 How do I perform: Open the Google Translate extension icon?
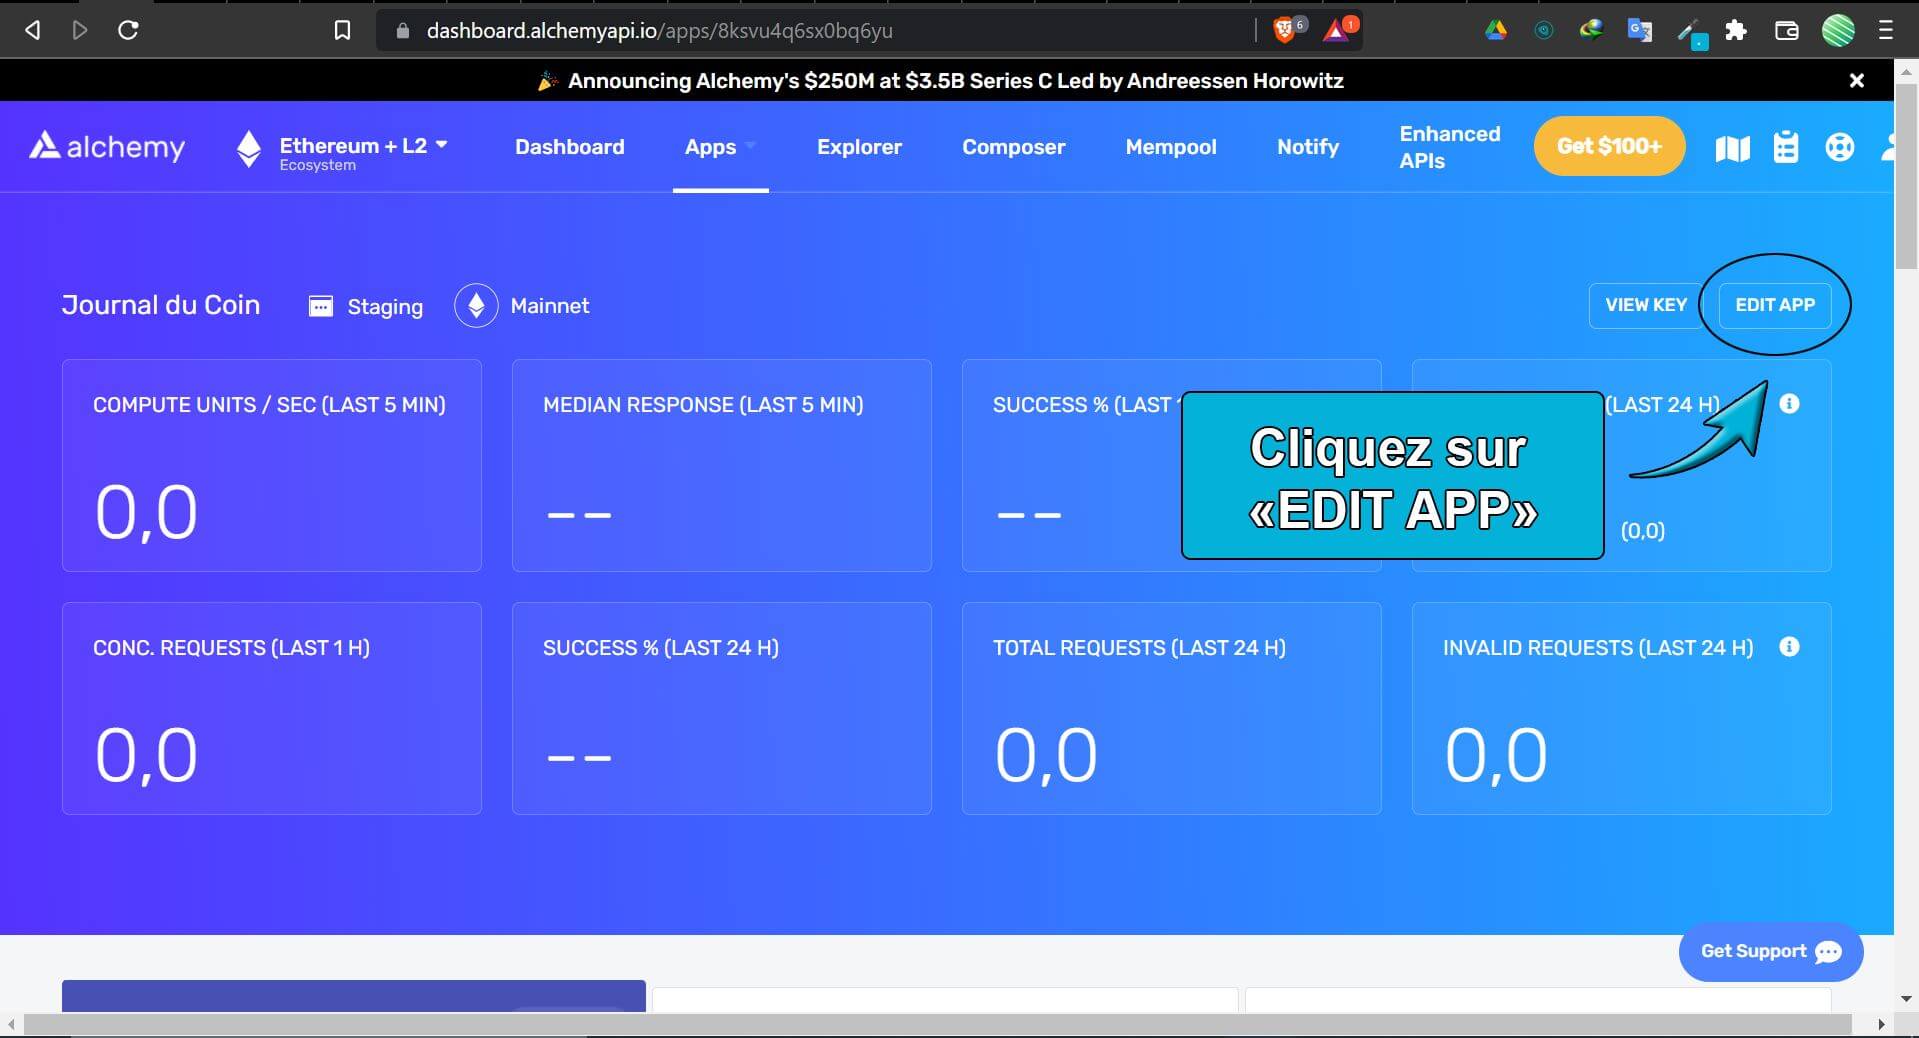pos(1640,30)
